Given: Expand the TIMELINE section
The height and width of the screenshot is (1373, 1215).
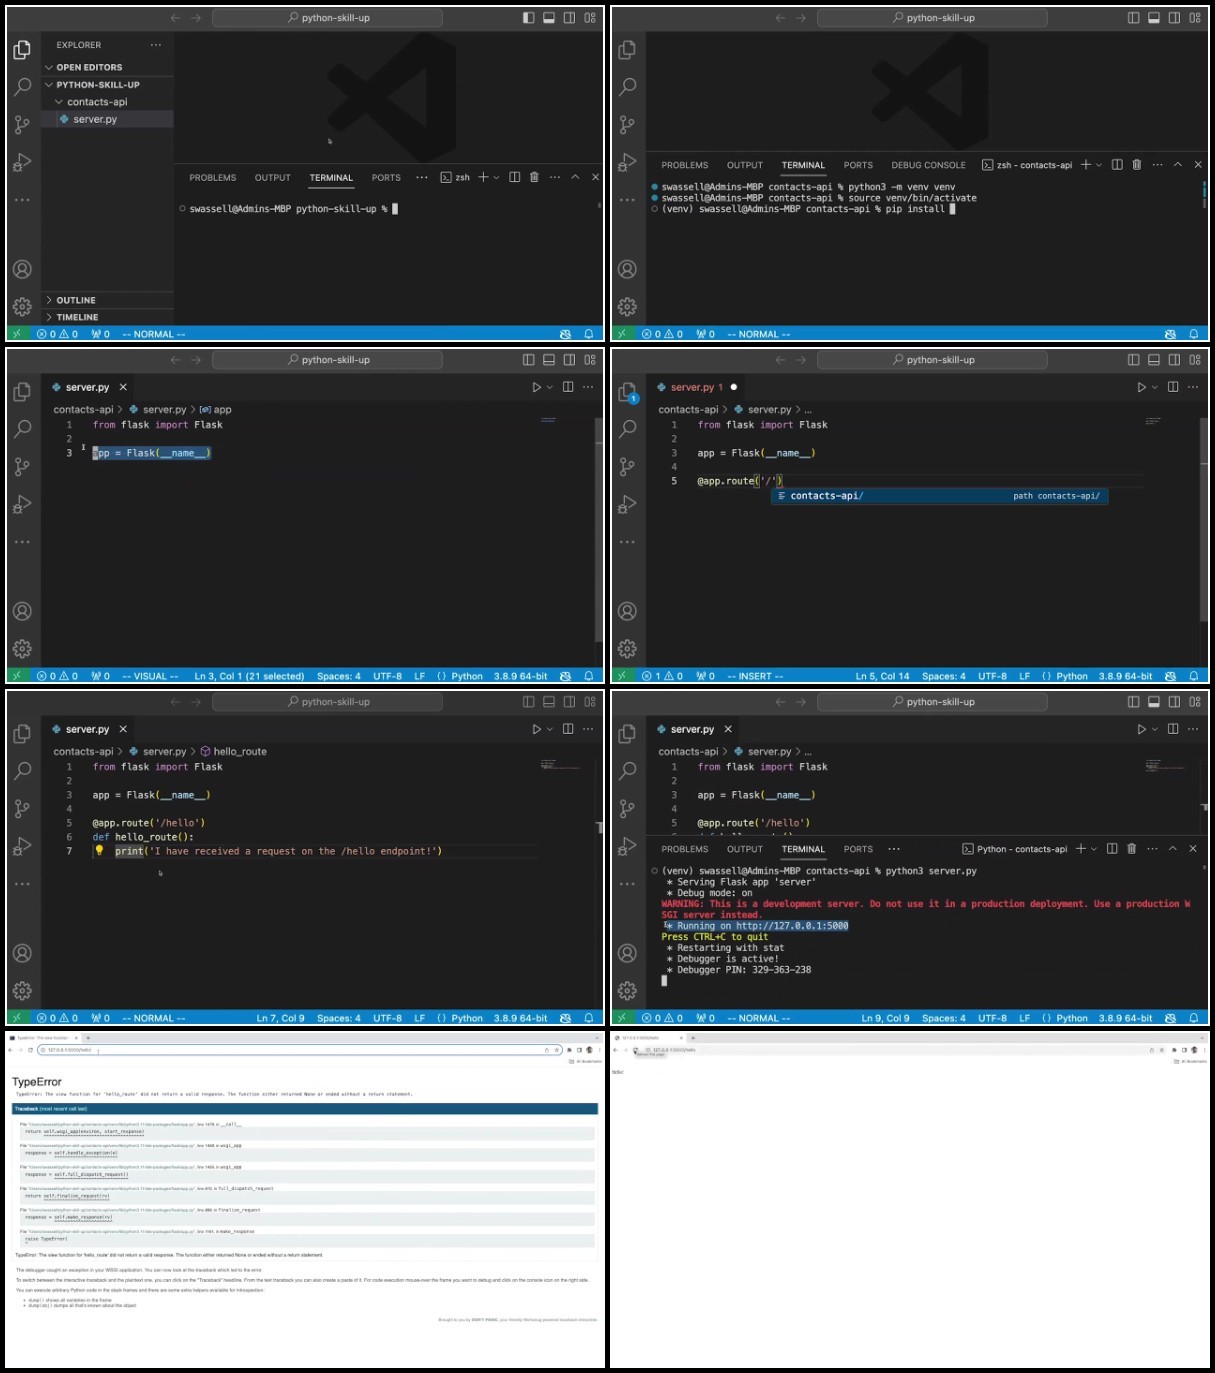Looking at the screenshot, I should [x=108, y=317].
